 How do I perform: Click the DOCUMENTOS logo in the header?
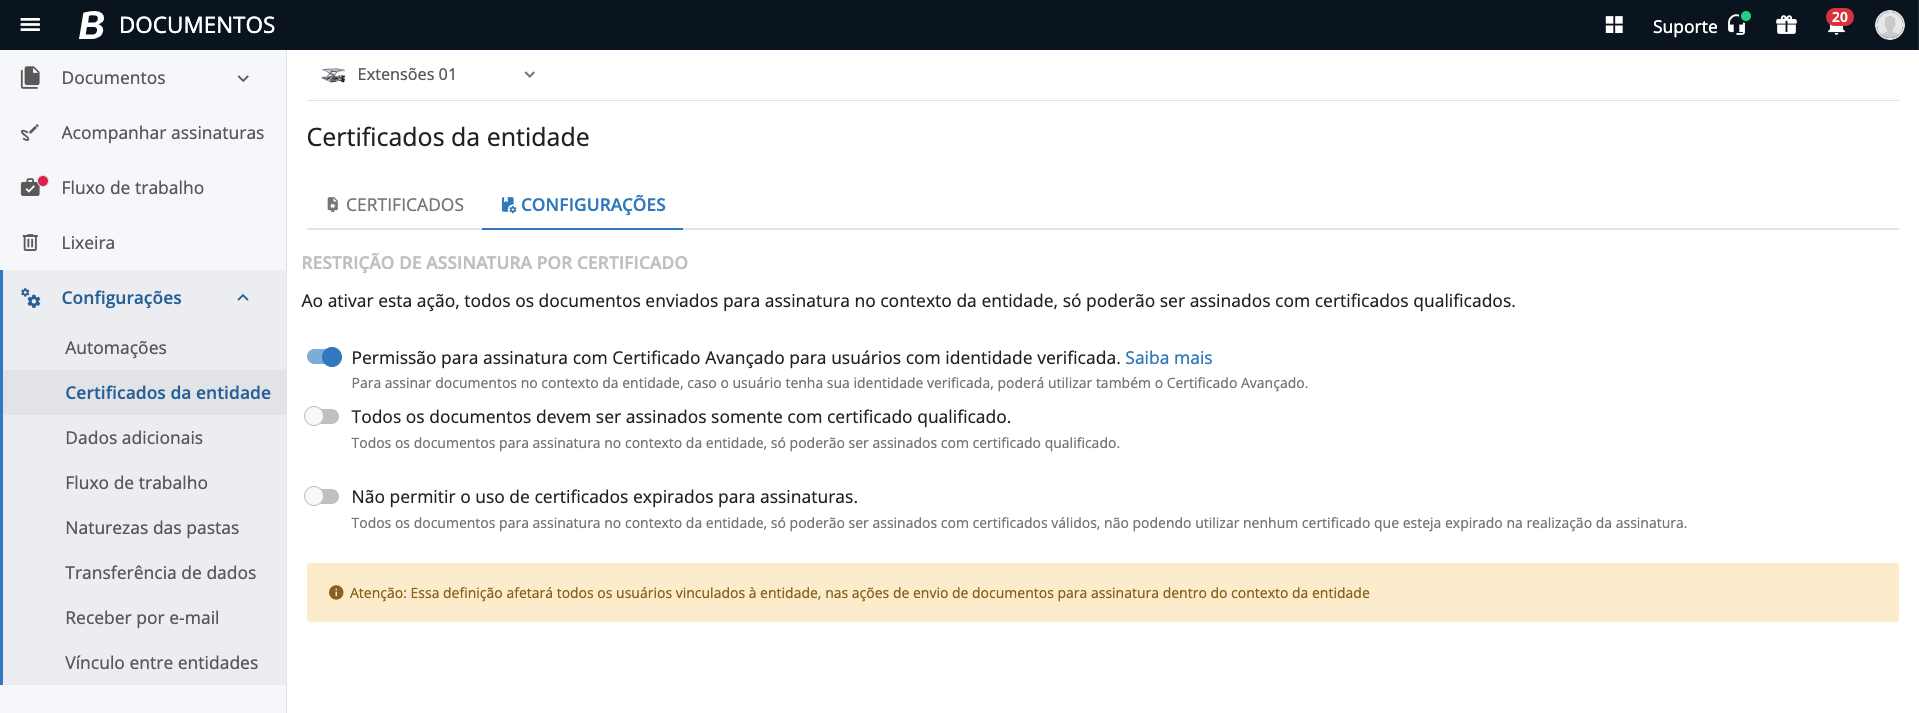(178, 25)
